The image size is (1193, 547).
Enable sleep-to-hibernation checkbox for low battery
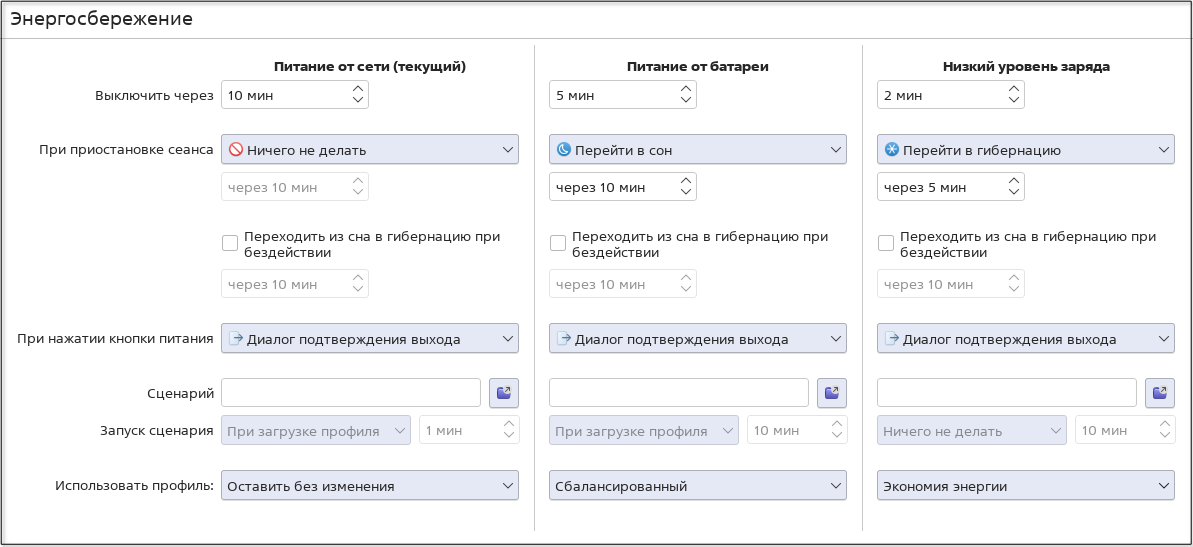pyautogui.click(x=886, y=243)
